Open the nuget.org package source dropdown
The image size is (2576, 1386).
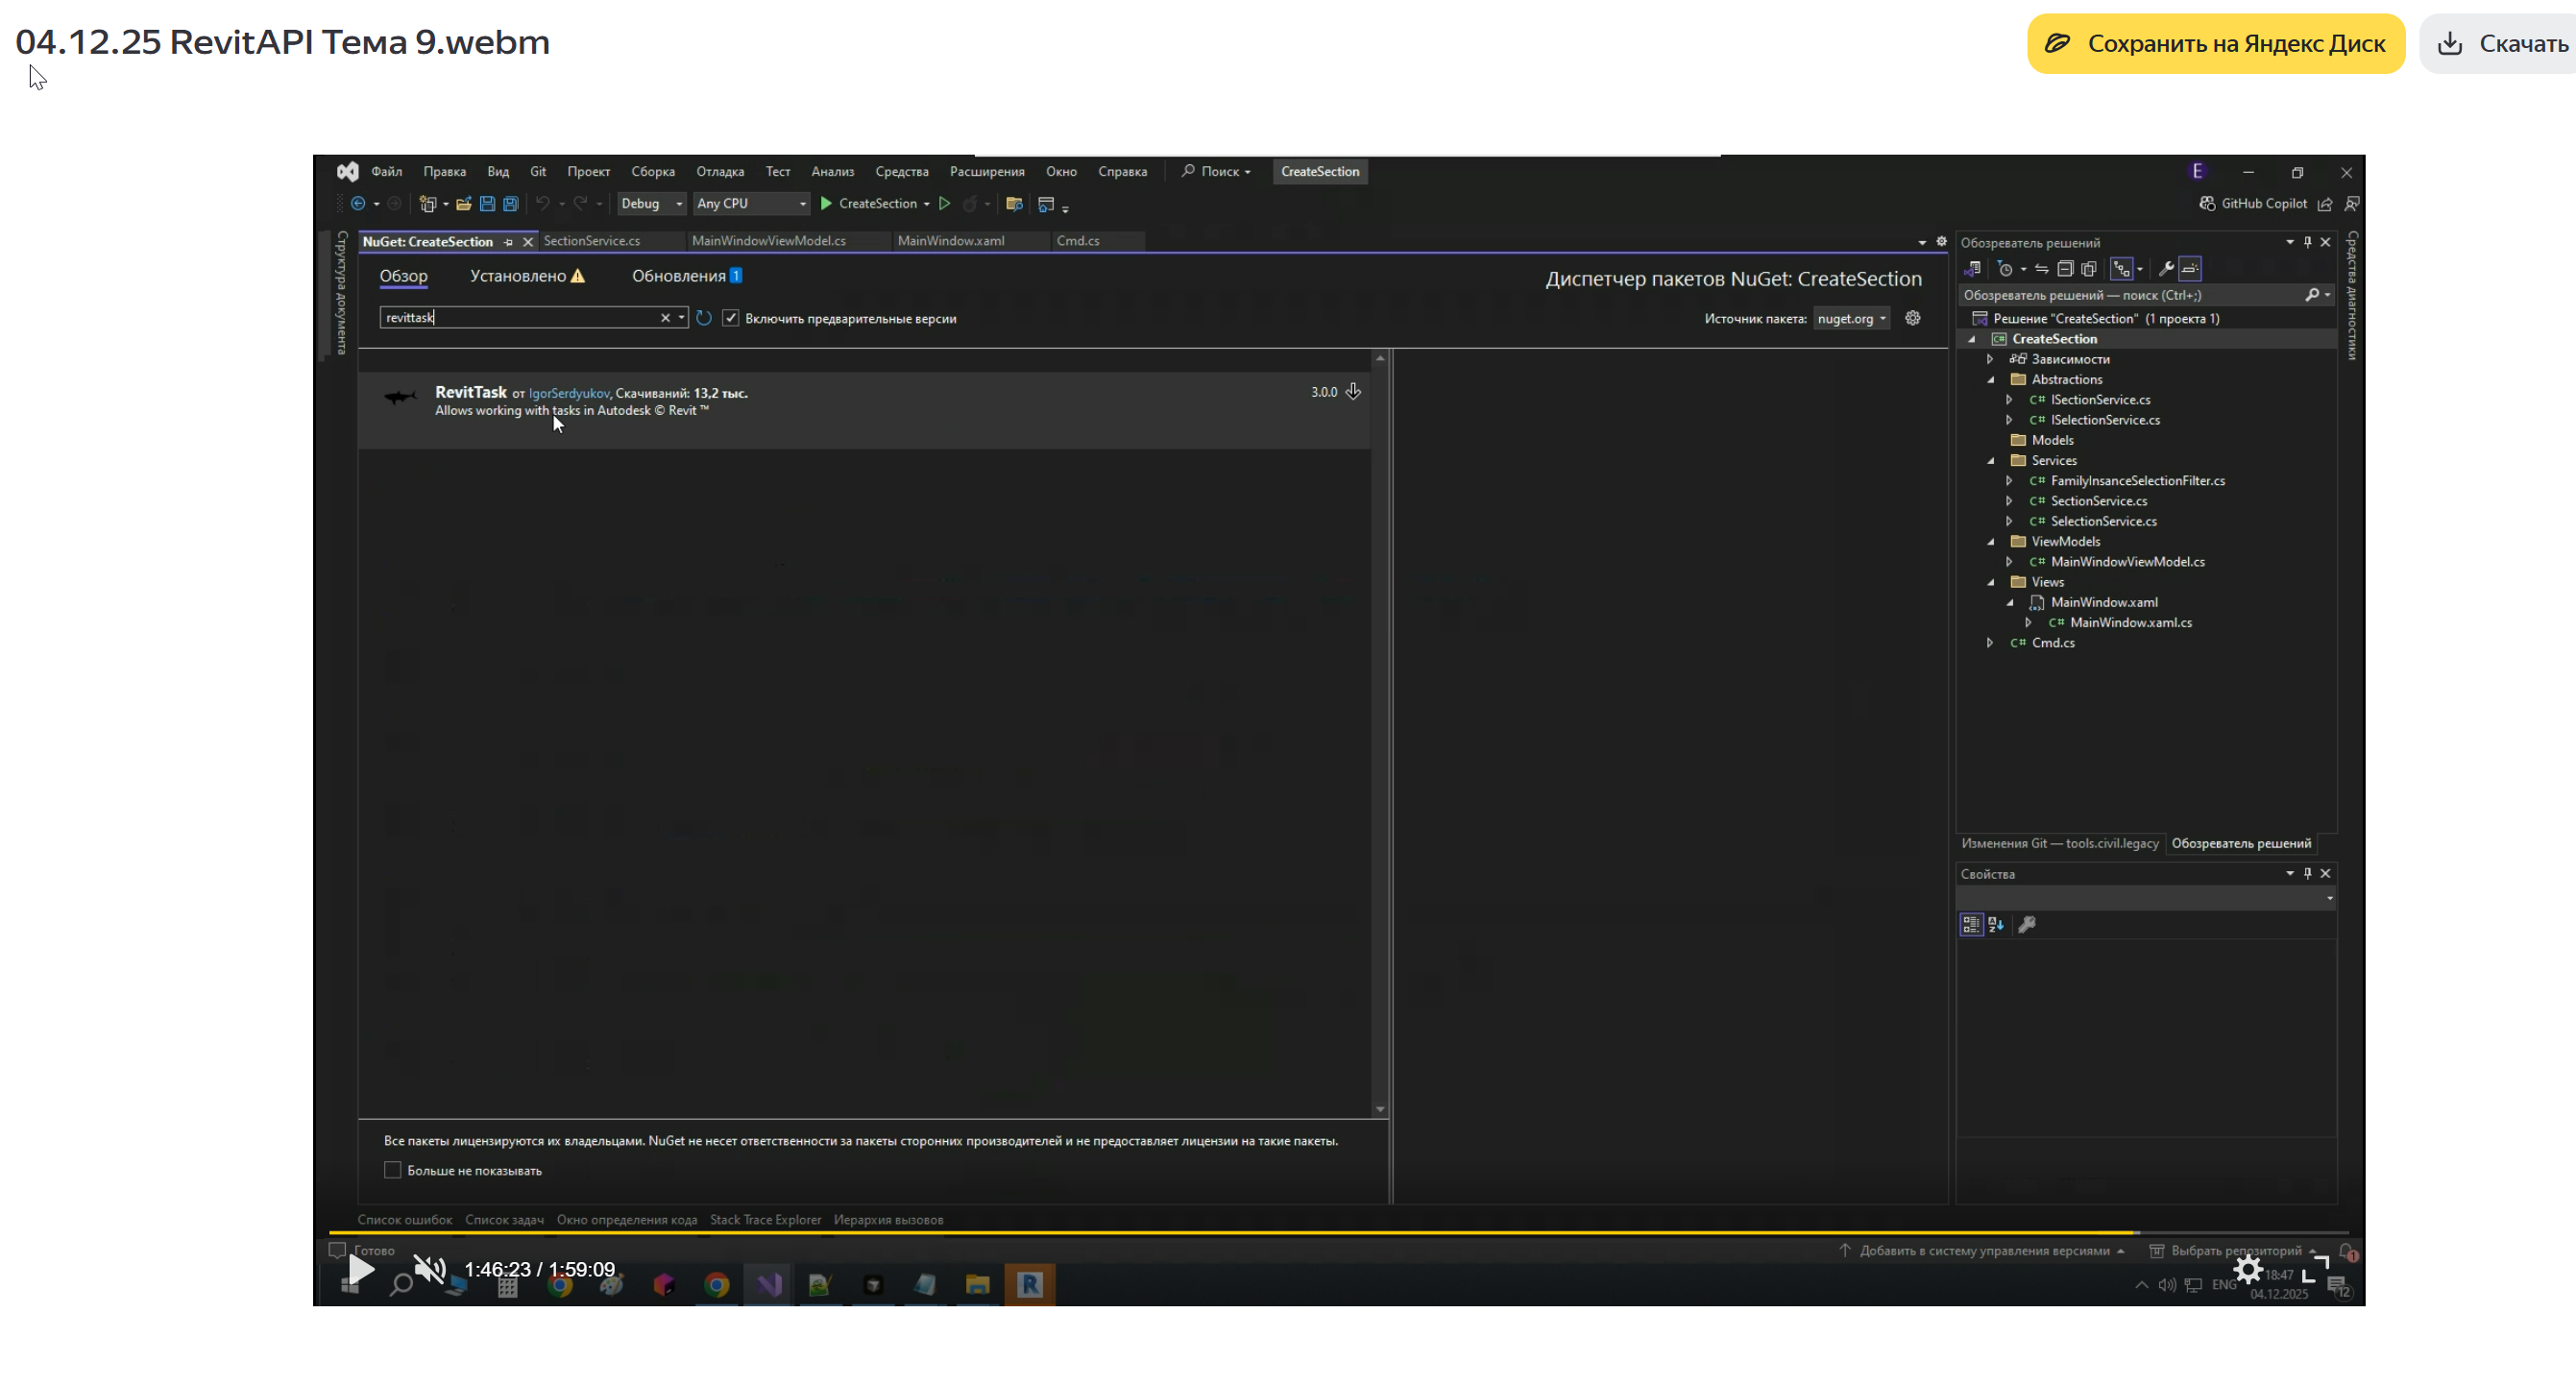pos(1851,318)
